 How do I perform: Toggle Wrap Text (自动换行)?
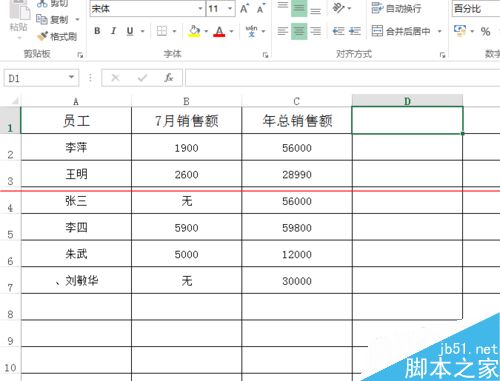click(x=396, y=8)
